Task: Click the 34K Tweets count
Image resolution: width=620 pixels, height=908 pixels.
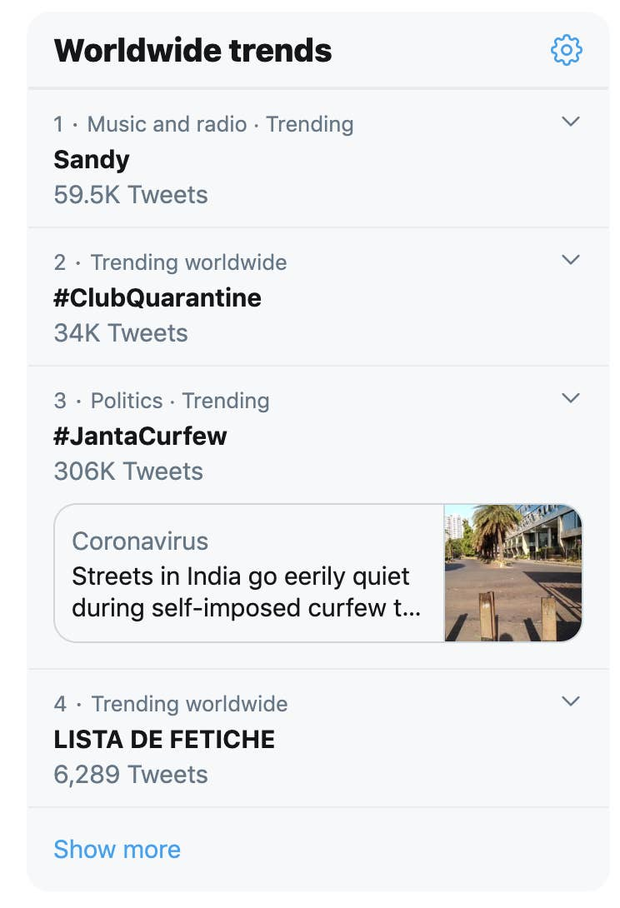Action: pyautogui.click(x=121, y=333)
